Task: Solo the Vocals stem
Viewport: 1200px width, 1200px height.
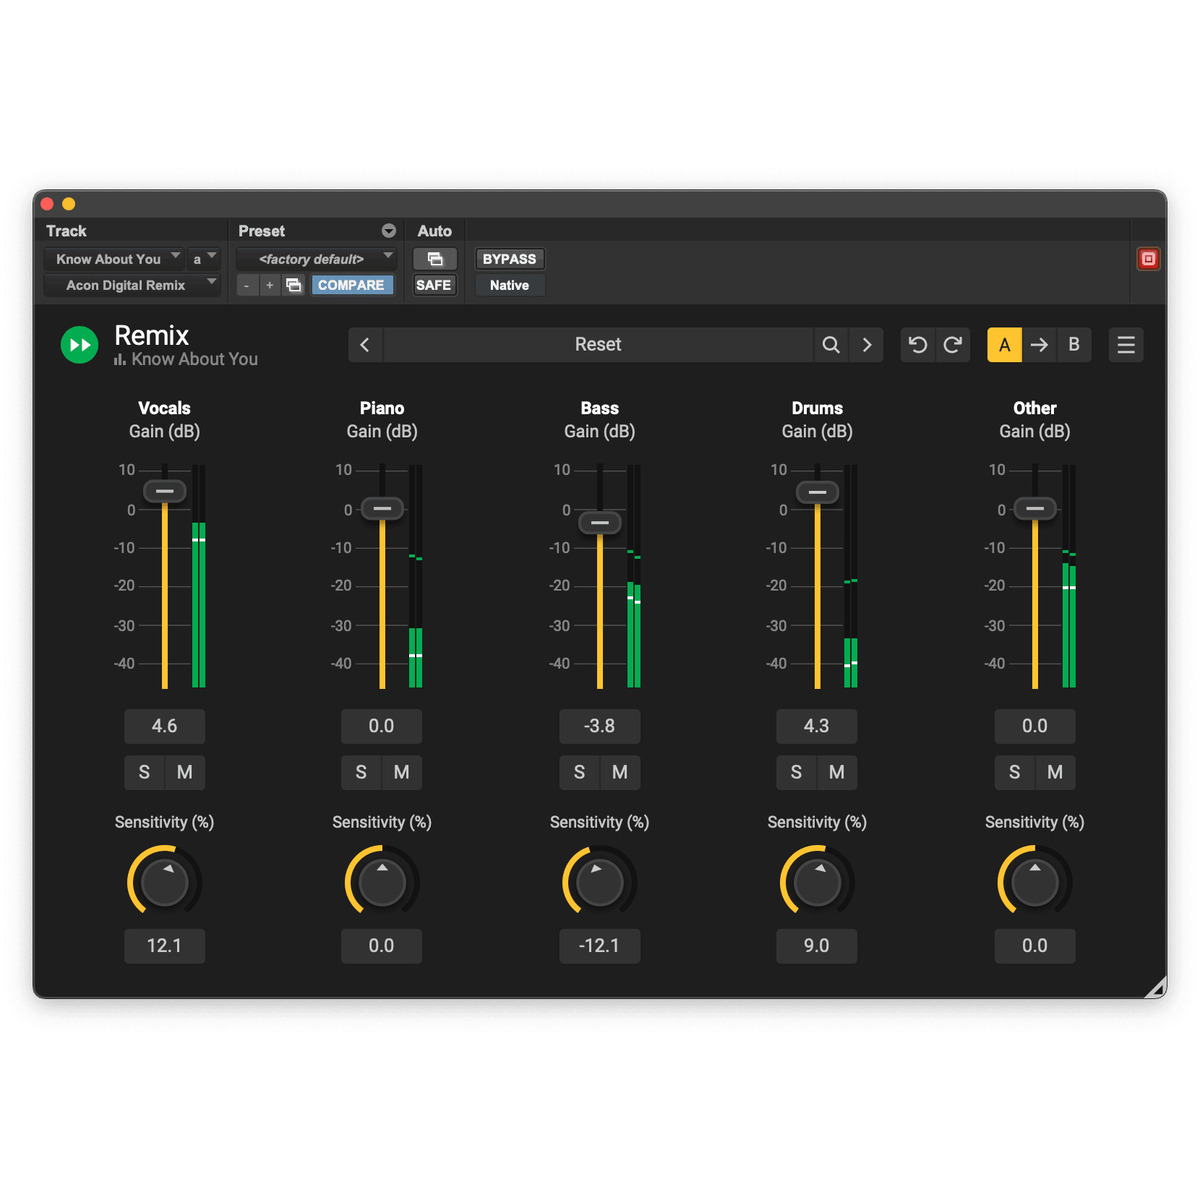Action: click(x=144, y=772)
